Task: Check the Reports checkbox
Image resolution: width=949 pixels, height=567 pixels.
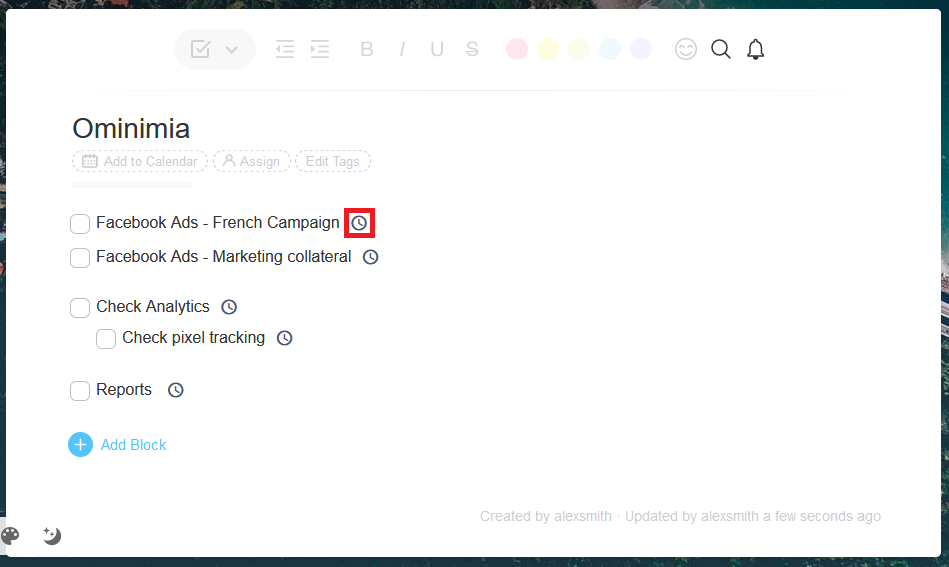Action: [80, 390]
